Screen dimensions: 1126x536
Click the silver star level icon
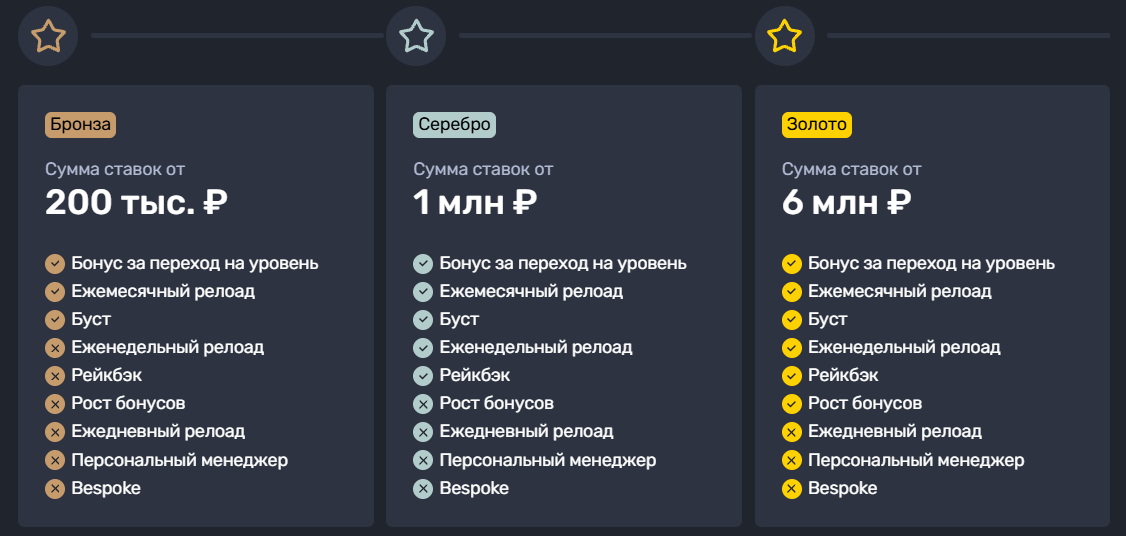coord(416,36)
